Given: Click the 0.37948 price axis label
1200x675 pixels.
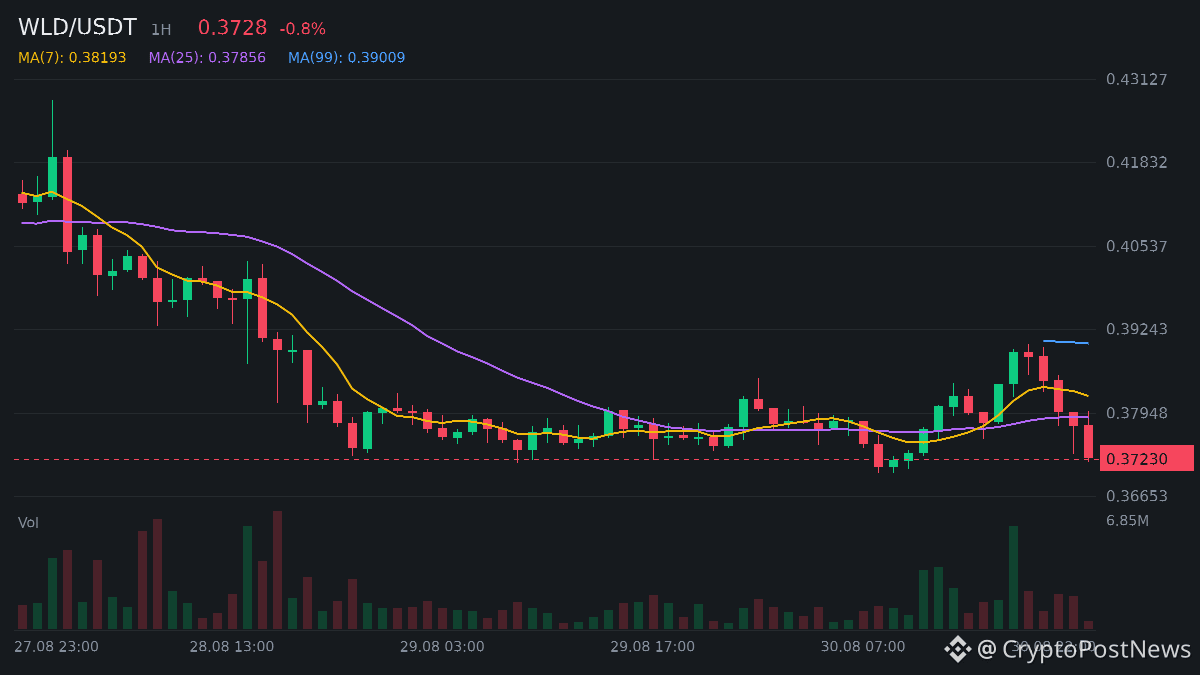Looking at the screenshot, I should point(1137,413).
